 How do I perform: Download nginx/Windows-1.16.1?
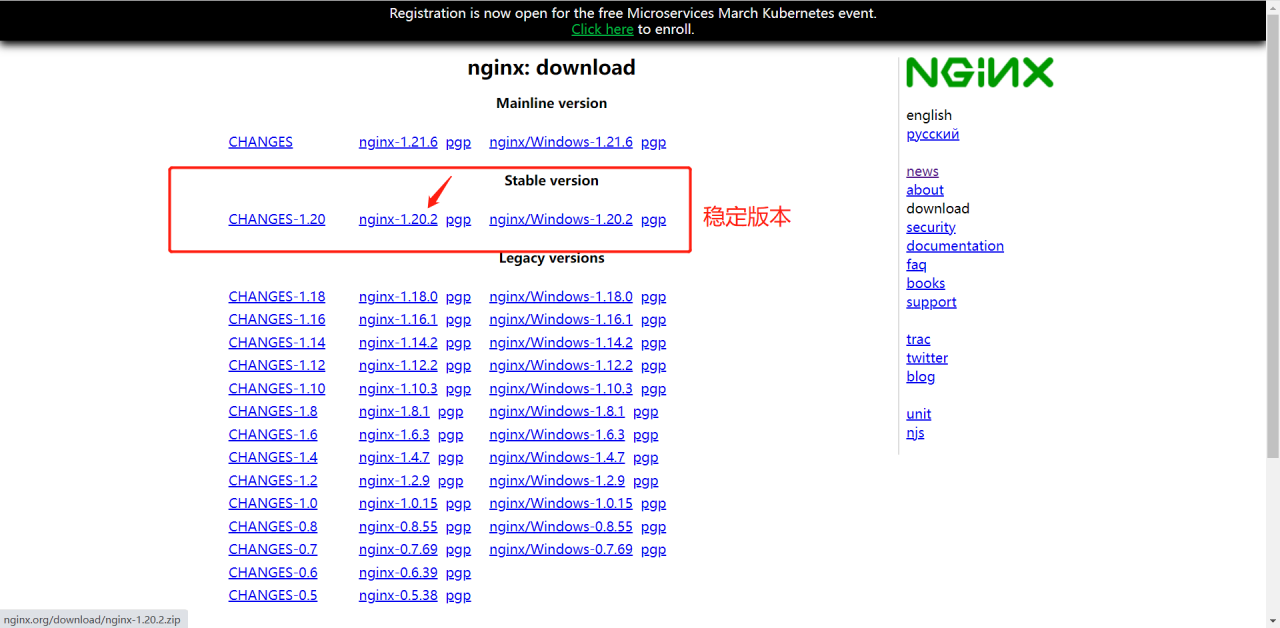(x=561, y=319)
